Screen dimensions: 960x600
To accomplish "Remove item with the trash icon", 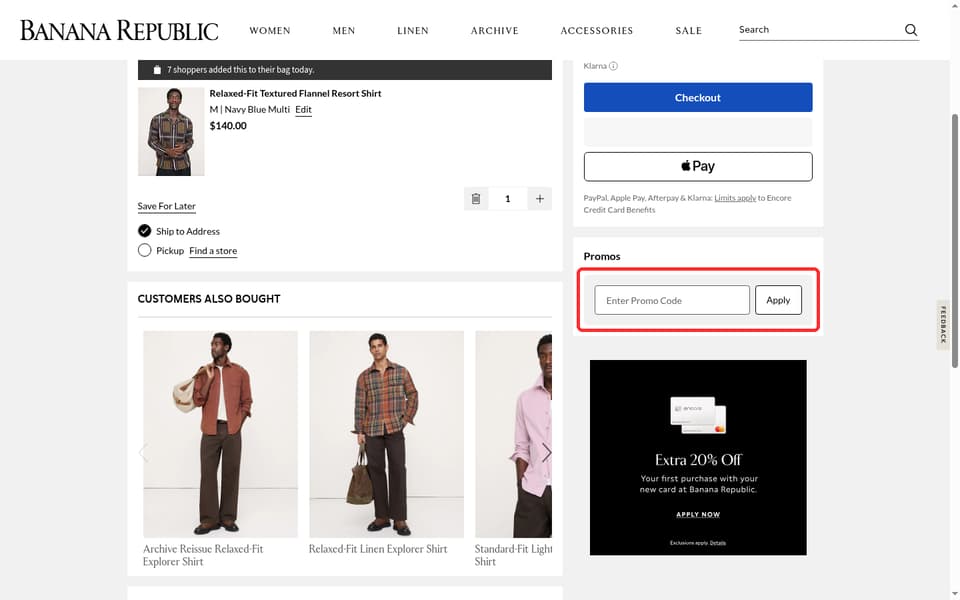I will click(x=476, y=199).
